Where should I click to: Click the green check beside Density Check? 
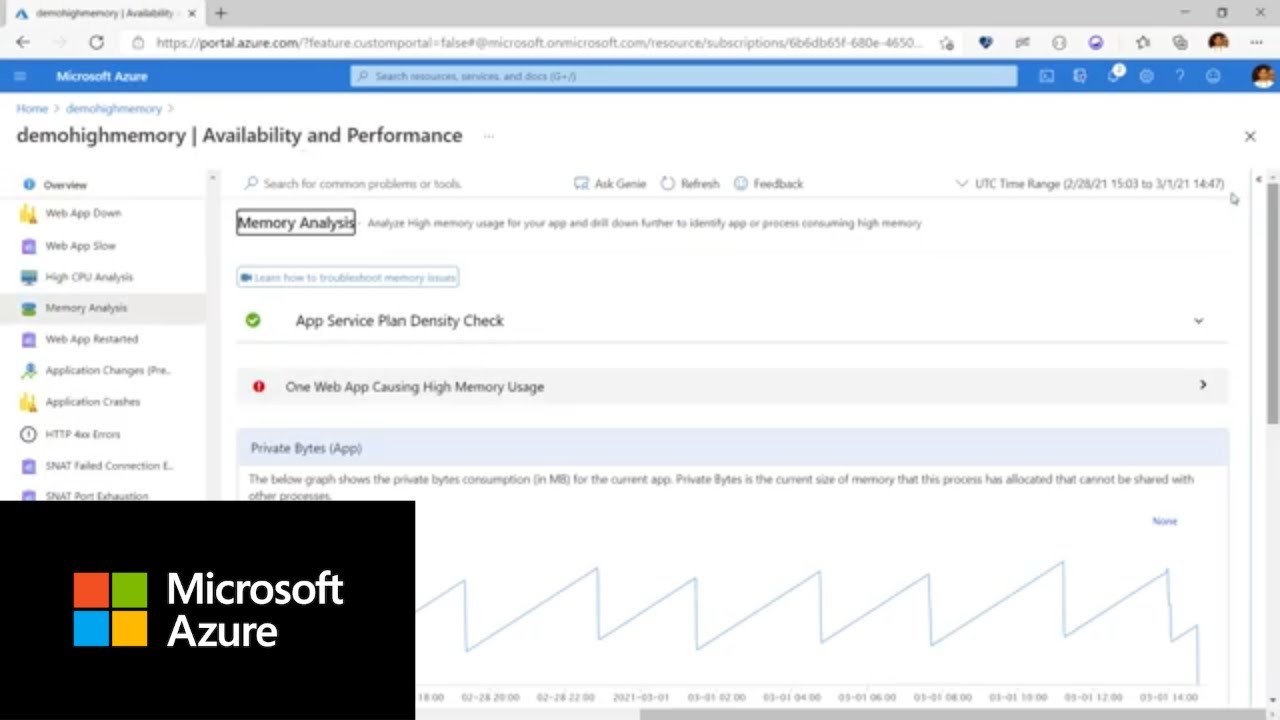[x=253, y=320]
